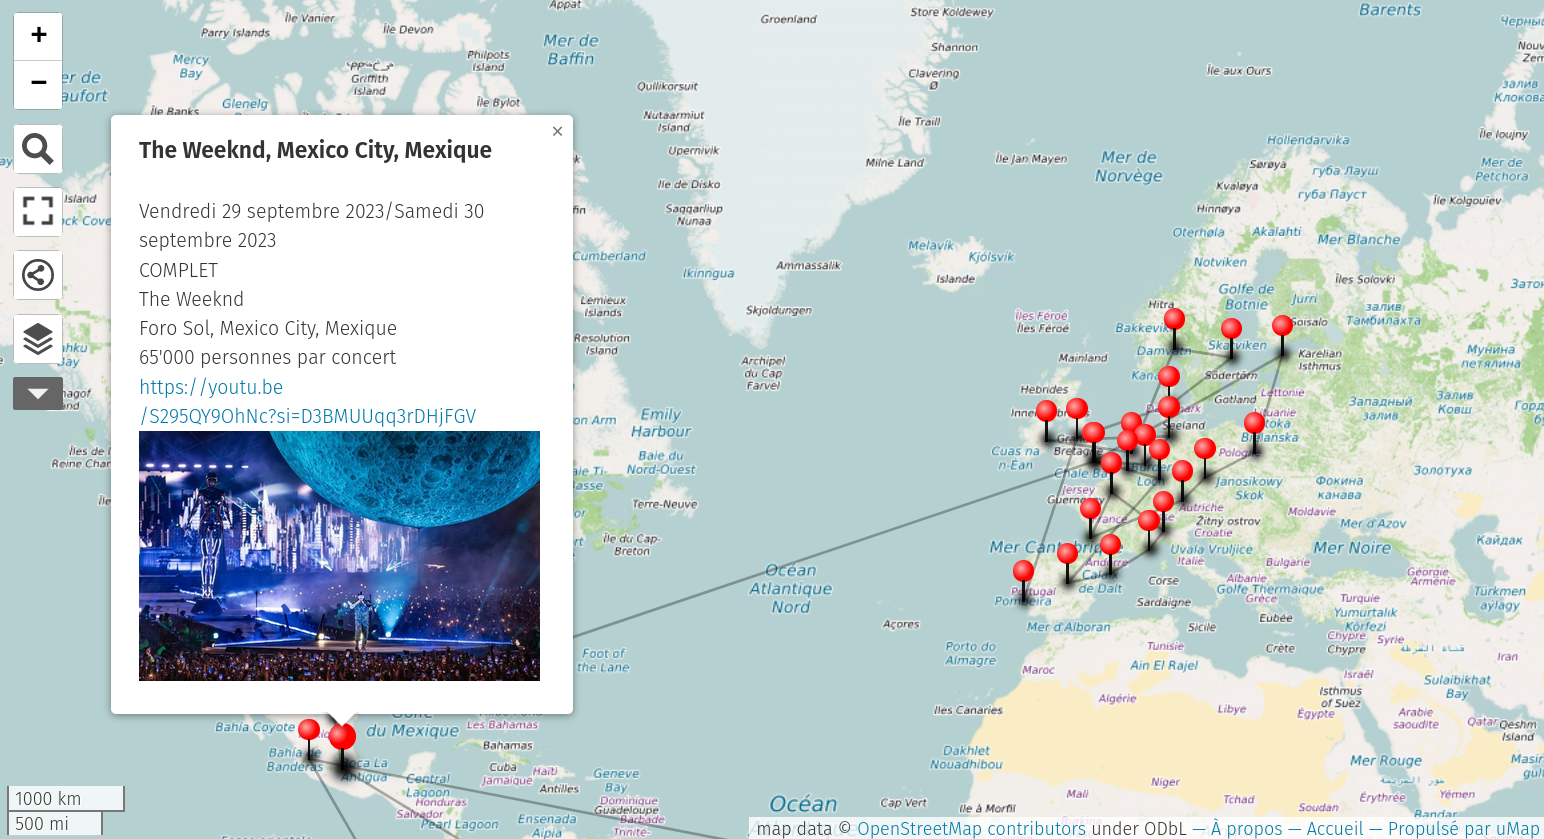
Task: Select the red pin near Hitra in Norway
Action: (x=1175, y=320)
